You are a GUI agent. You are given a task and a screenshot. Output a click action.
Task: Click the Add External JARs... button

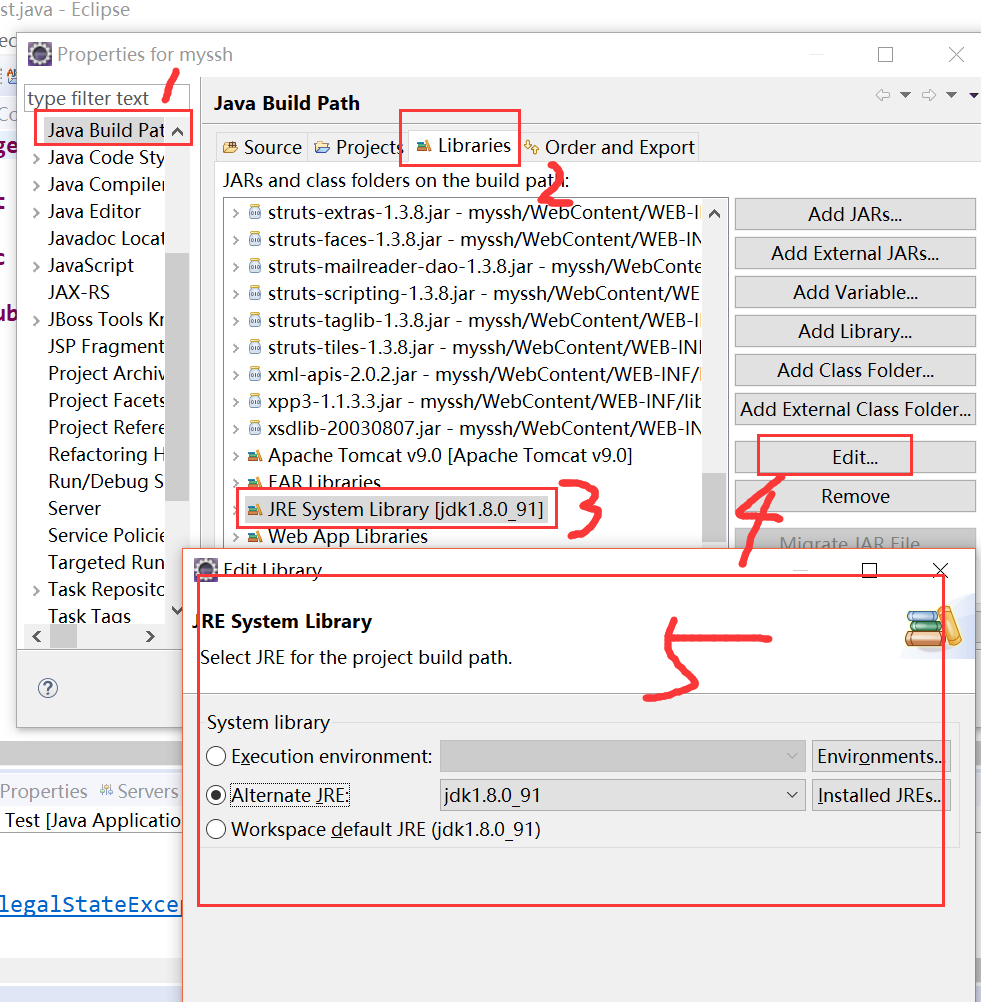[x=855, y=253]
